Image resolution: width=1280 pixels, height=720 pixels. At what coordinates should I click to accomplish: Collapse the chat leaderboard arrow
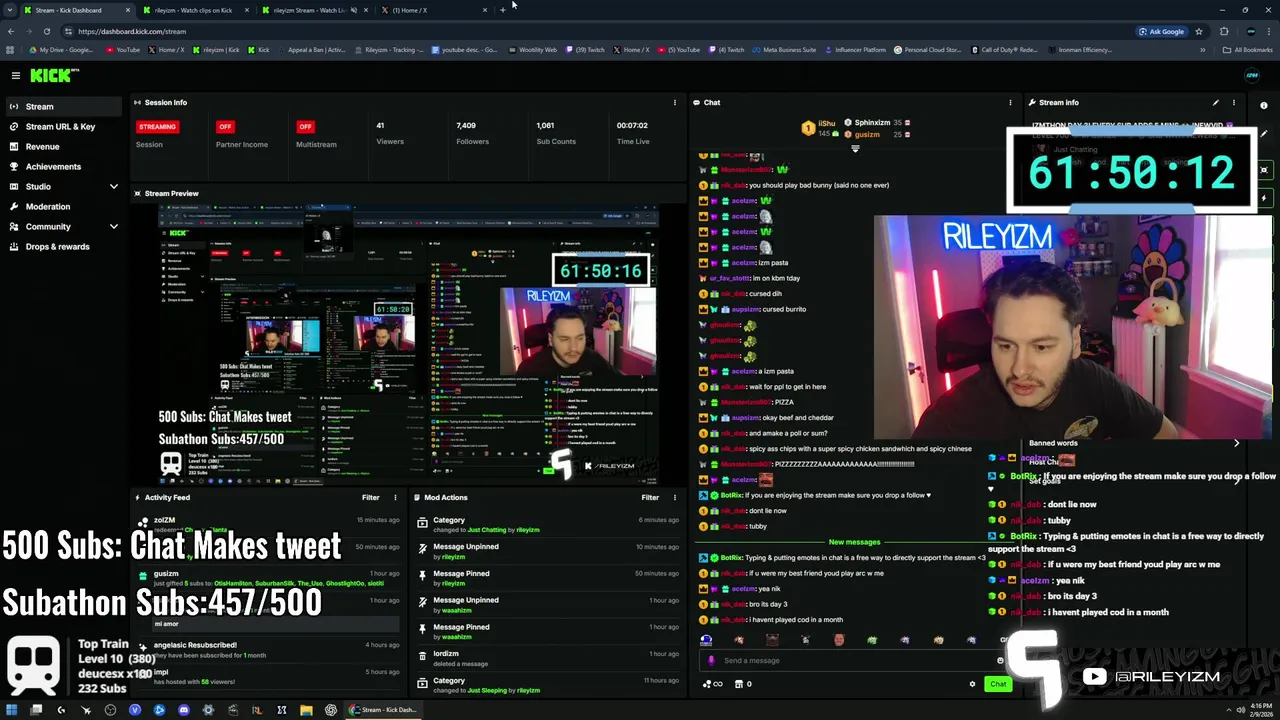pos(855,149)
